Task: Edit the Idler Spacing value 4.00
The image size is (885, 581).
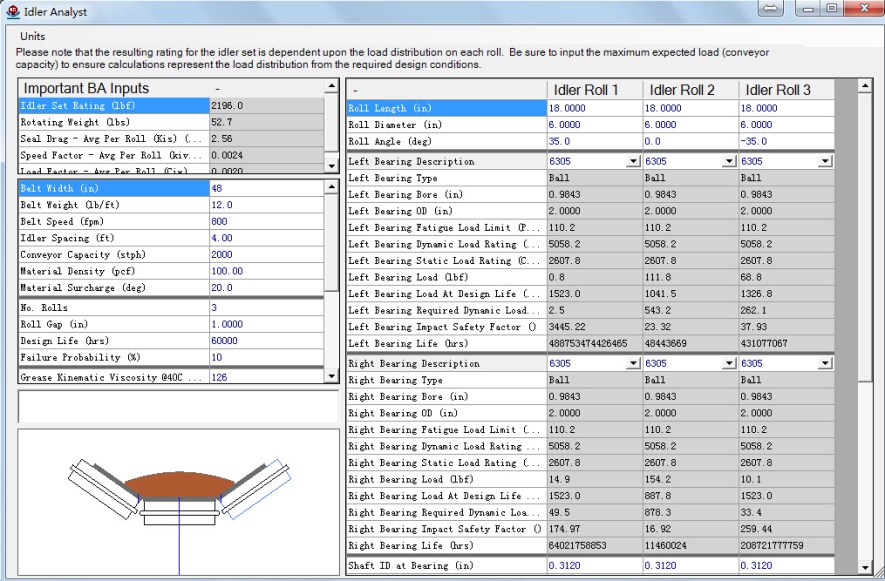Action: (x=266, y=238)
